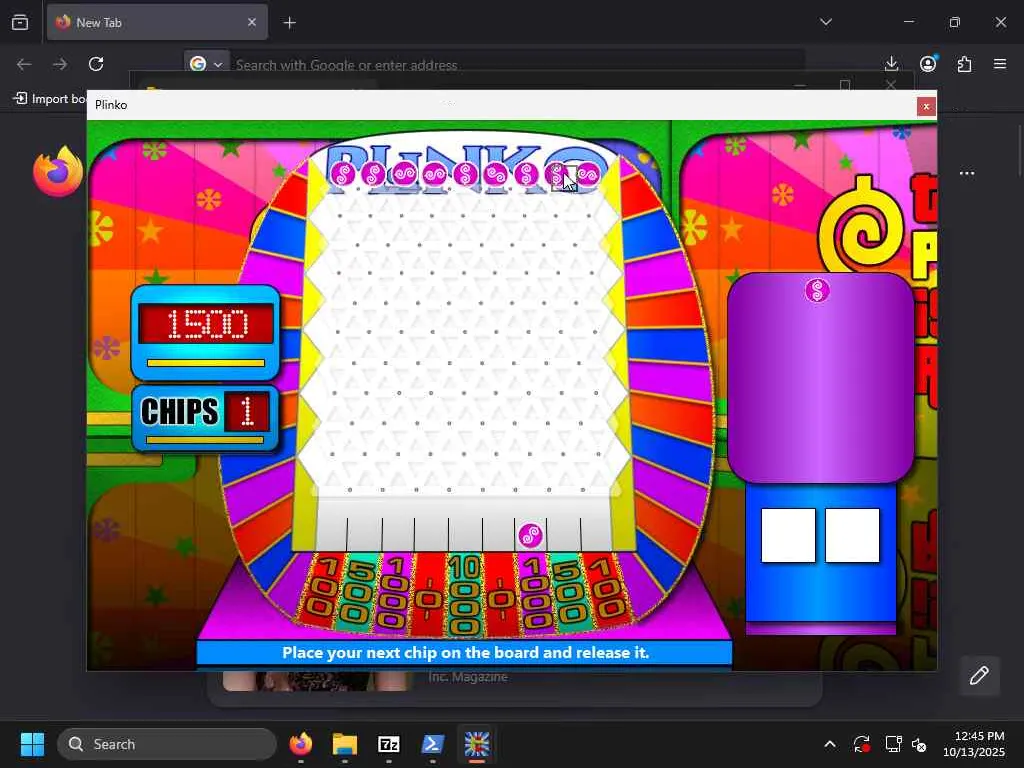This screenshot has width=1024, height=768.
Task: Click the taskbar Search box
Action: [x=167, y=744]
